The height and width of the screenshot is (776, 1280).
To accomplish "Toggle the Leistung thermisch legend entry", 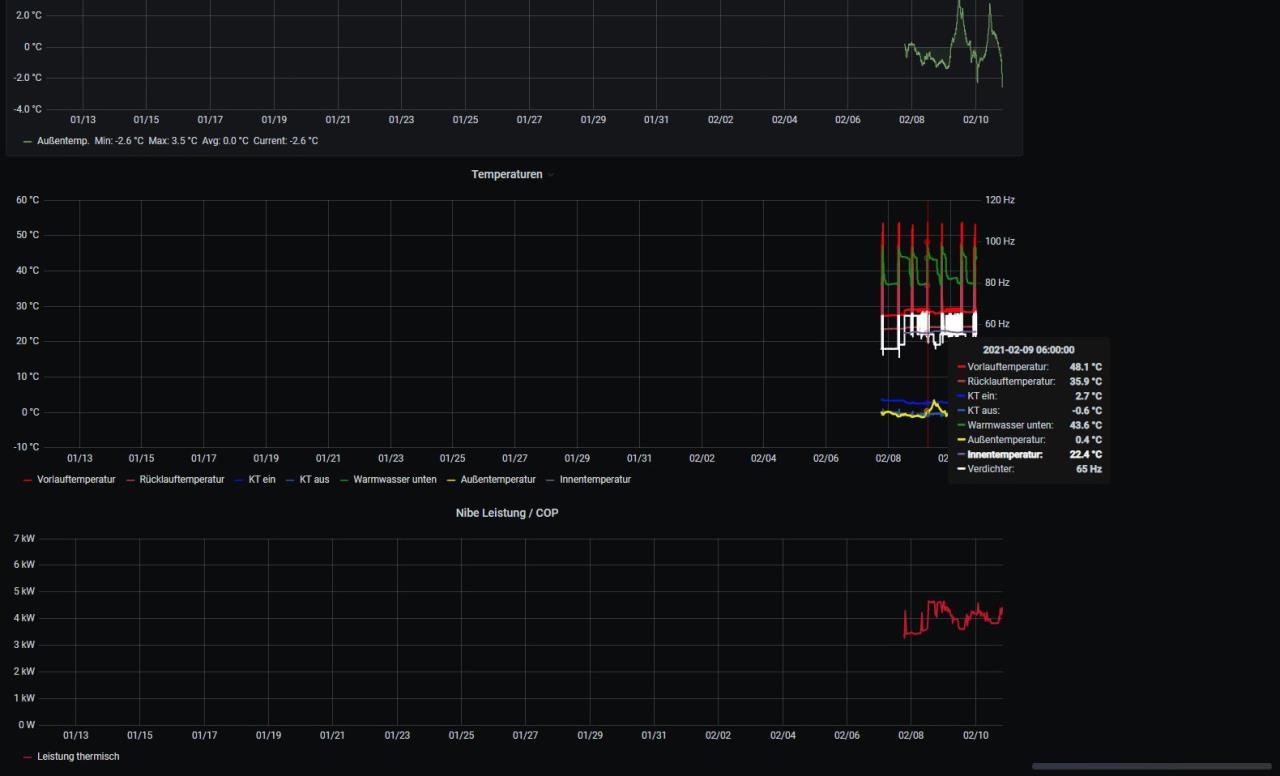I will [x=78, y=757].
